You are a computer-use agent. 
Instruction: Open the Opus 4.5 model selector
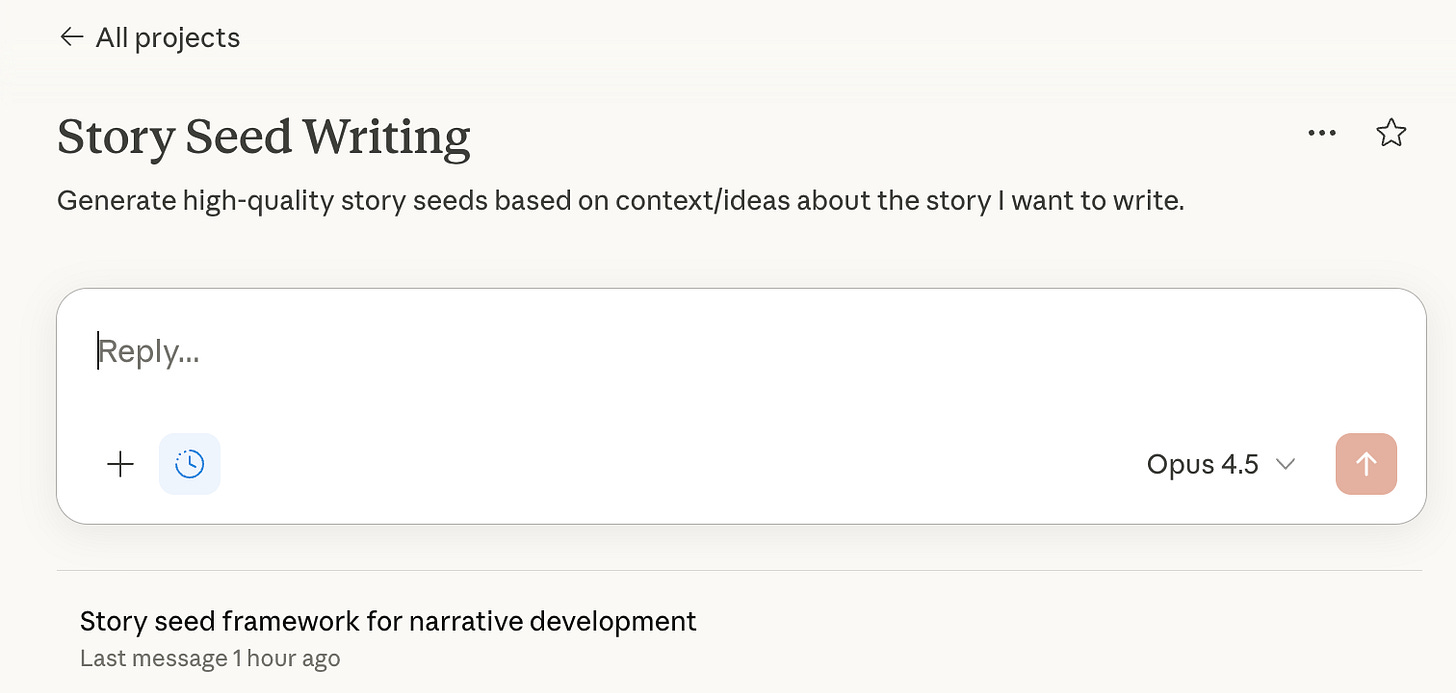coord(1221,464)
